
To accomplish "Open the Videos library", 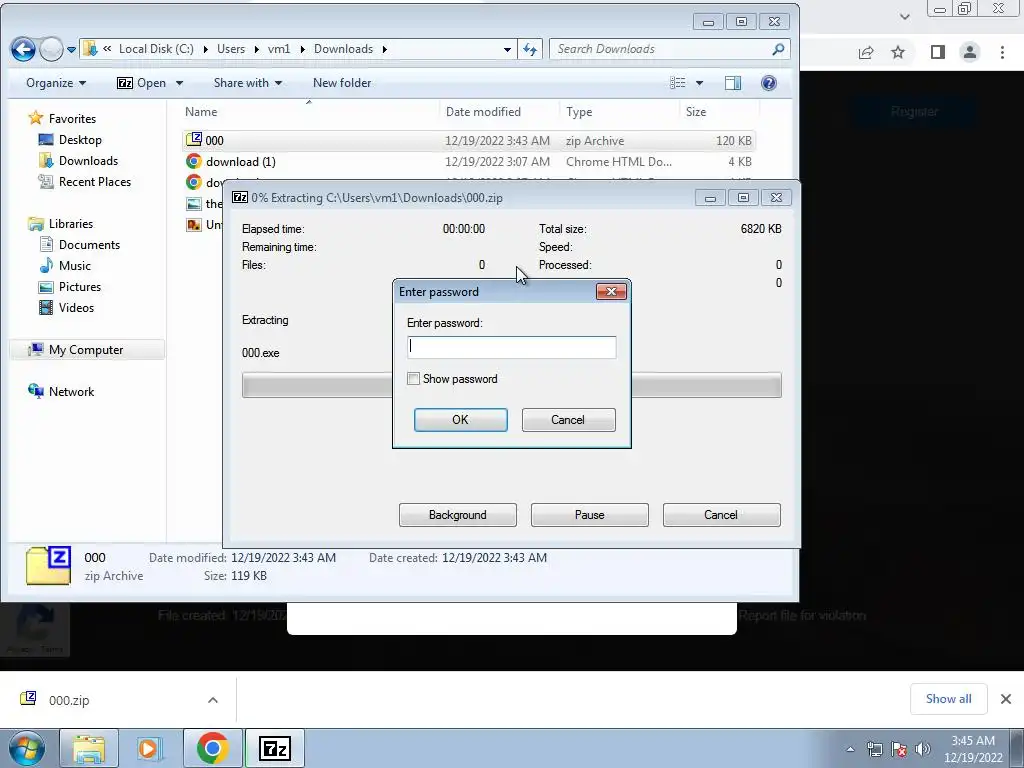I will [67, 308].
